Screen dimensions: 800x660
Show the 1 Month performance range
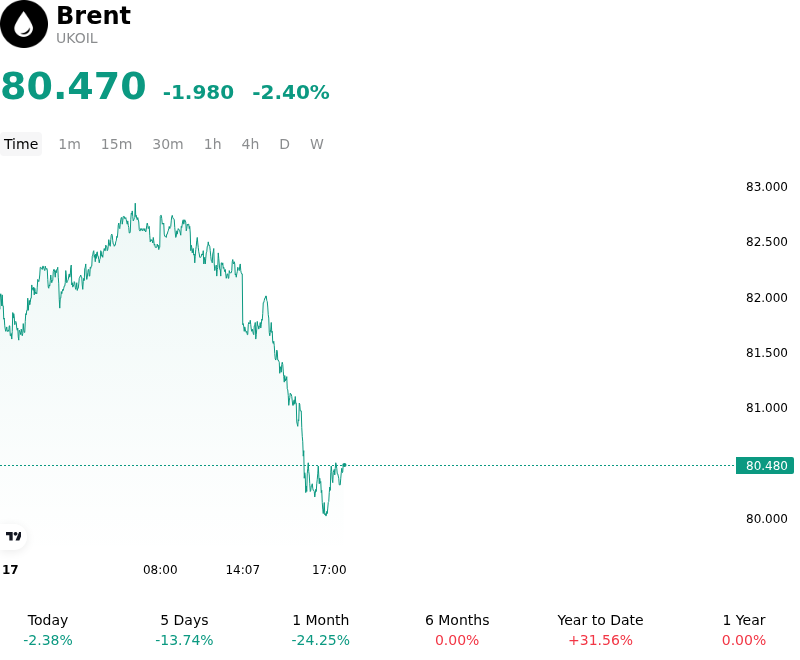tap(320, 630)
